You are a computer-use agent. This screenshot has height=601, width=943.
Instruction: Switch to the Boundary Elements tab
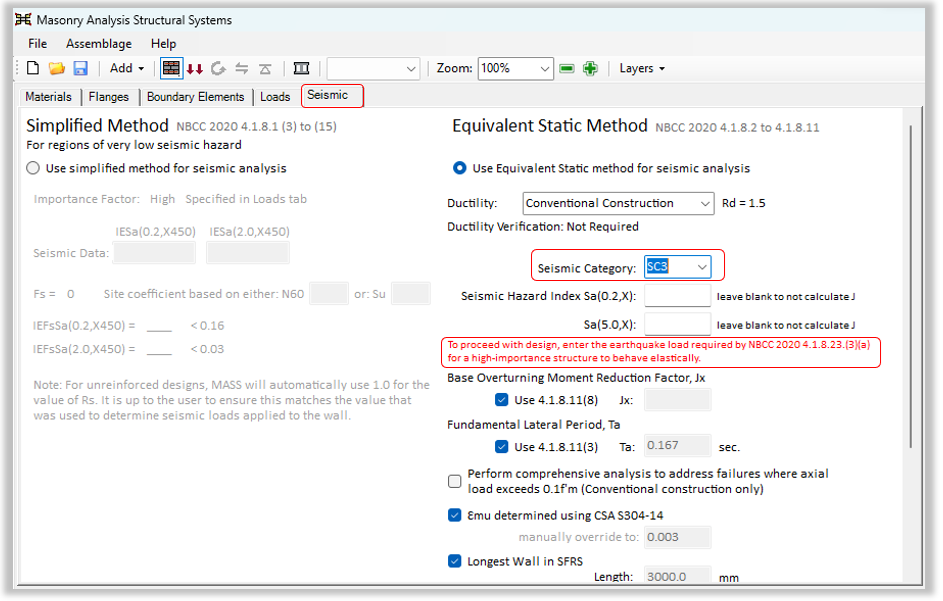click(x=195, y=97)
